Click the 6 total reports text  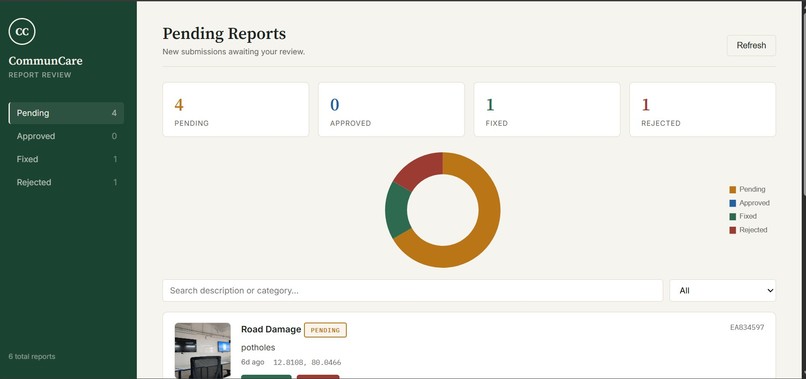(x=32, y=356)
